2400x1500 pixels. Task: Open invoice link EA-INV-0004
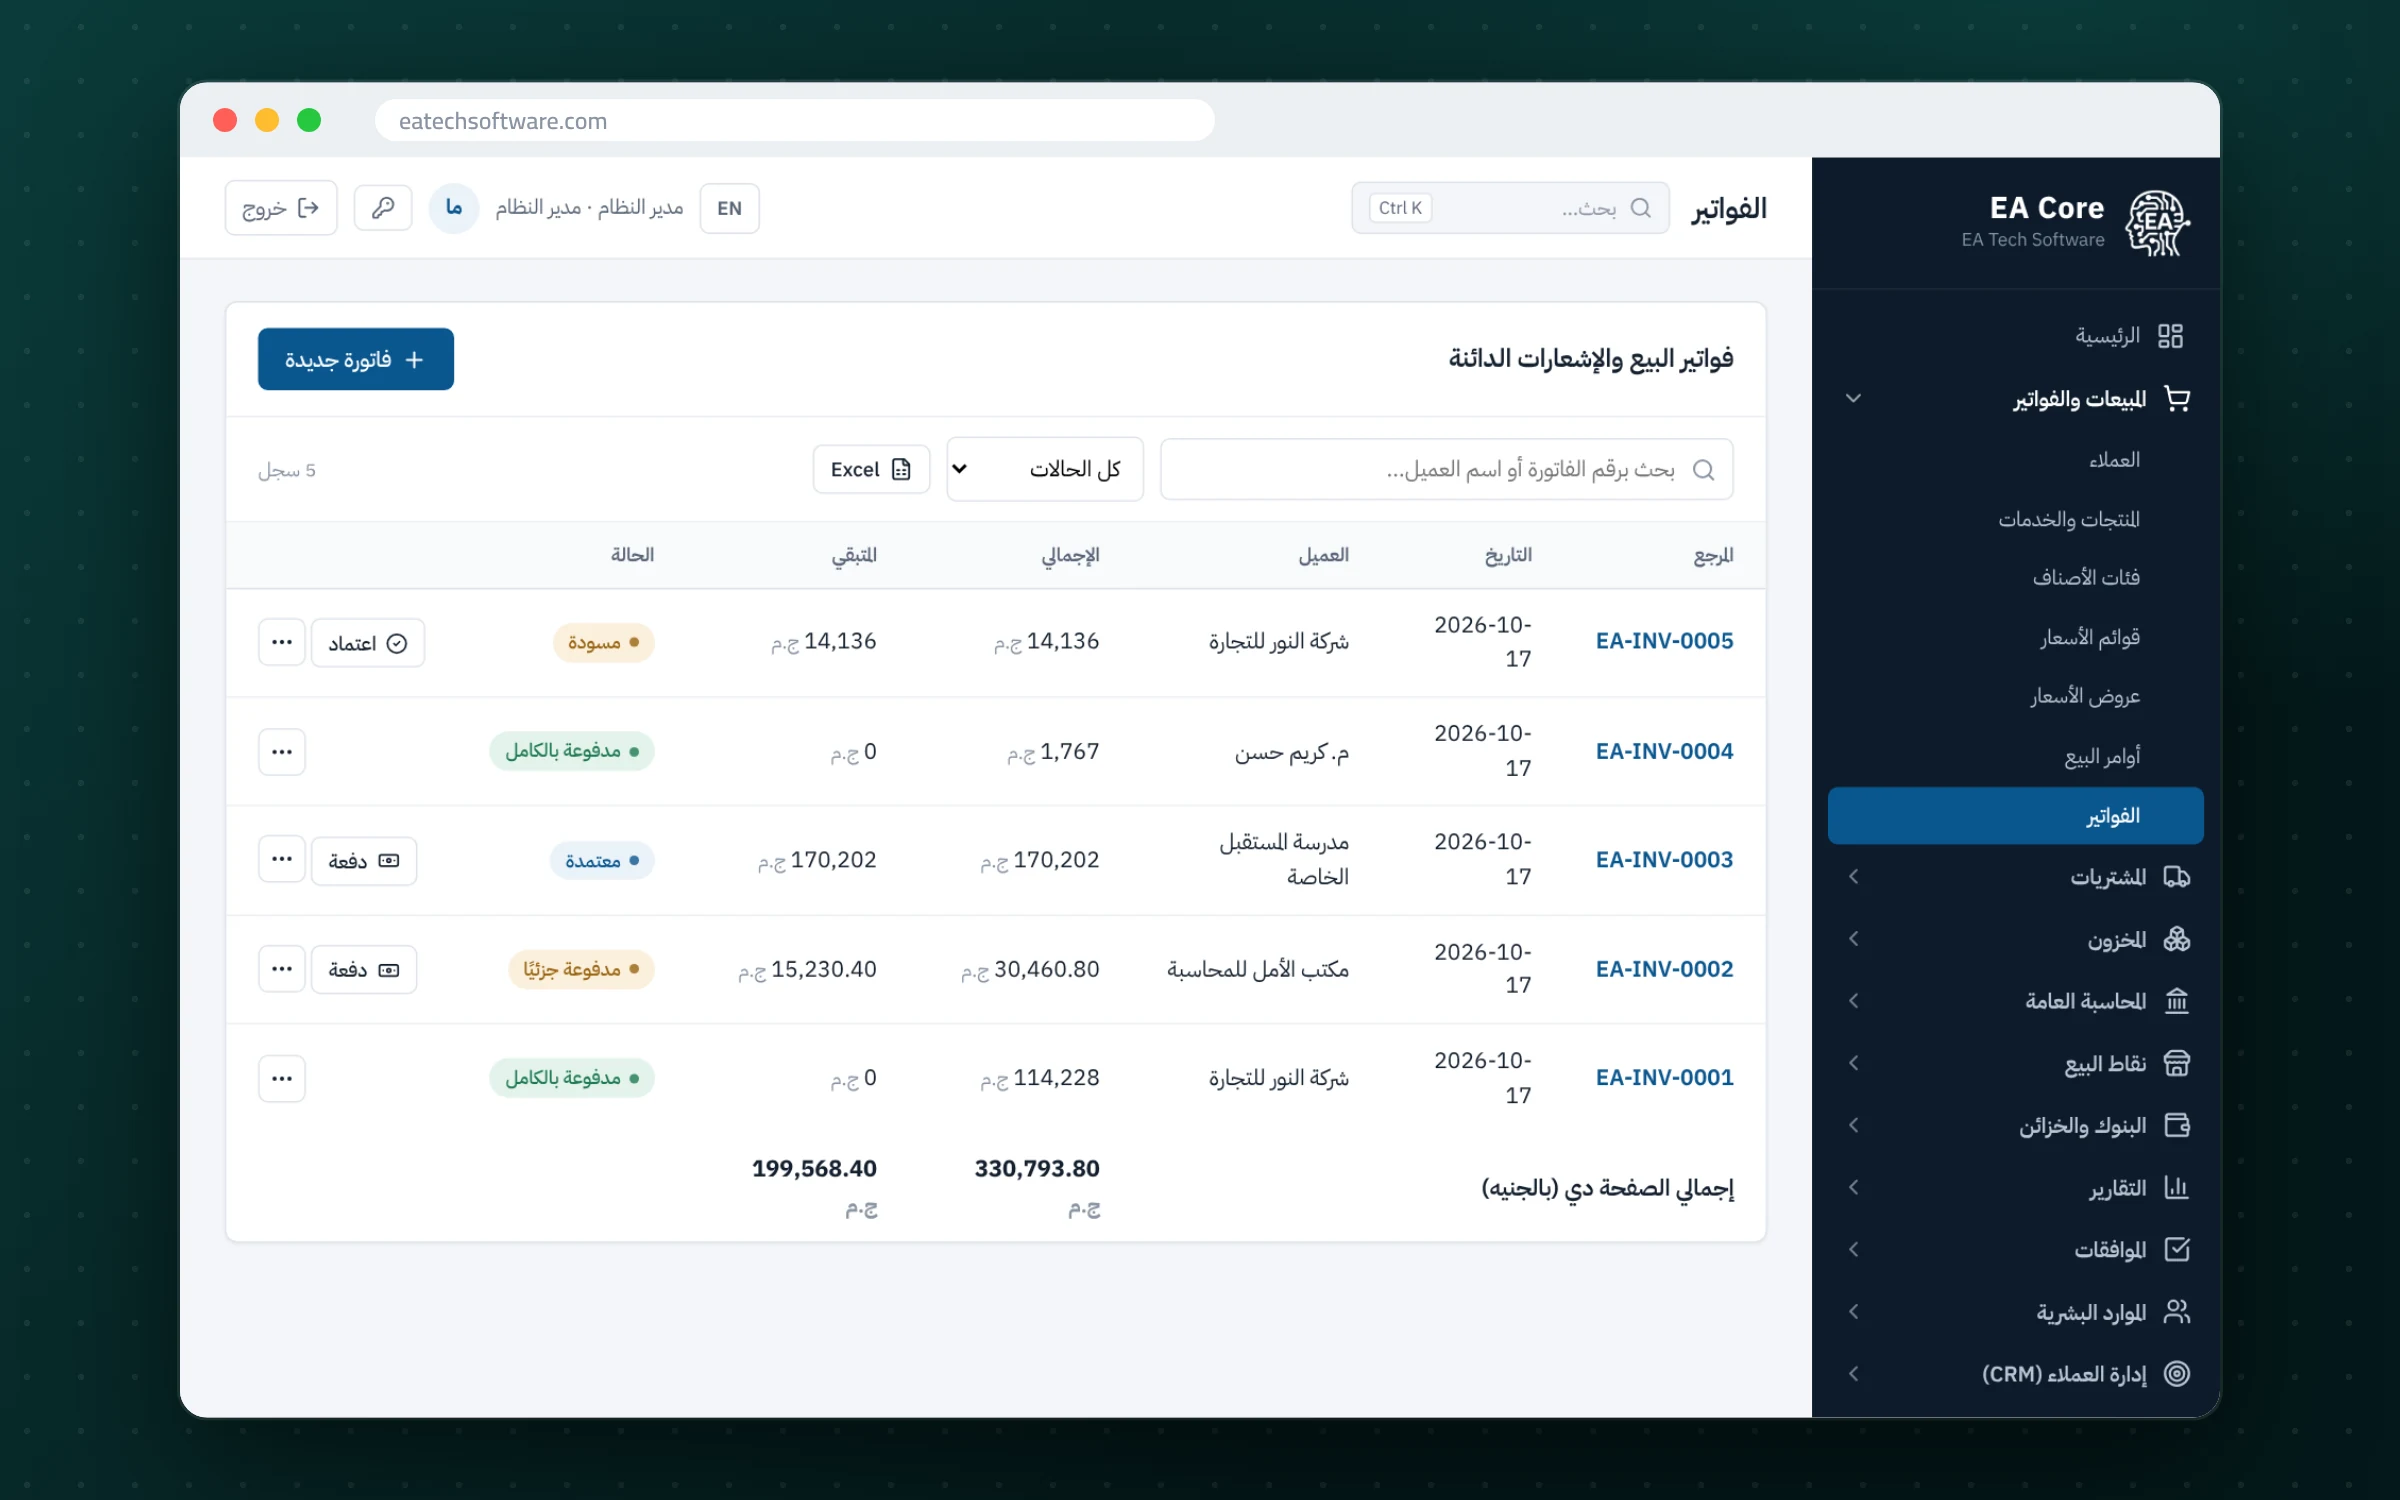1664,751
